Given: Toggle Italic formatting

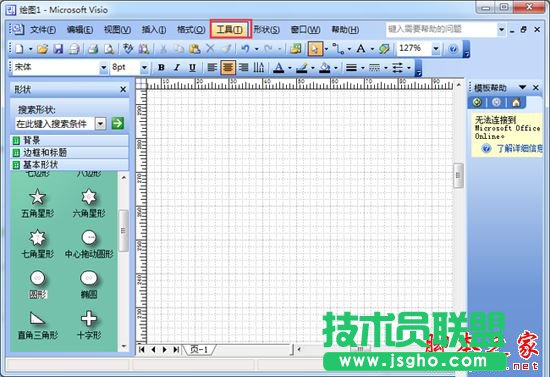Looking at the screenshot, I should tap(177, 67).
